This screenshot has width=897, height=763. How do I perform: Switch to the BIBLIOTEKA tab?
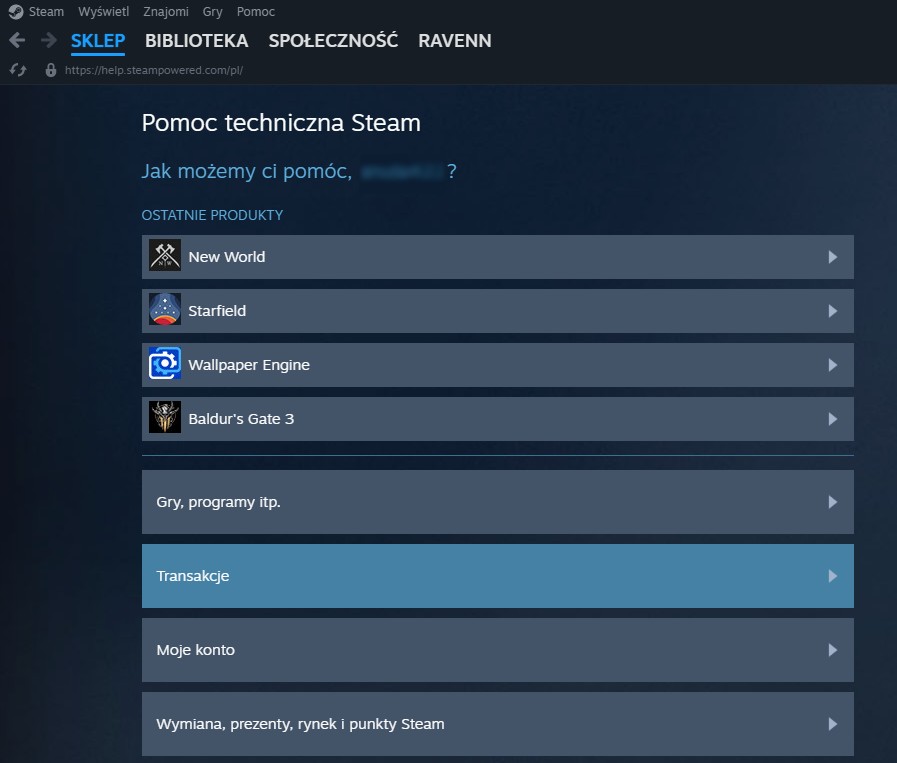[x=196, y=41]
